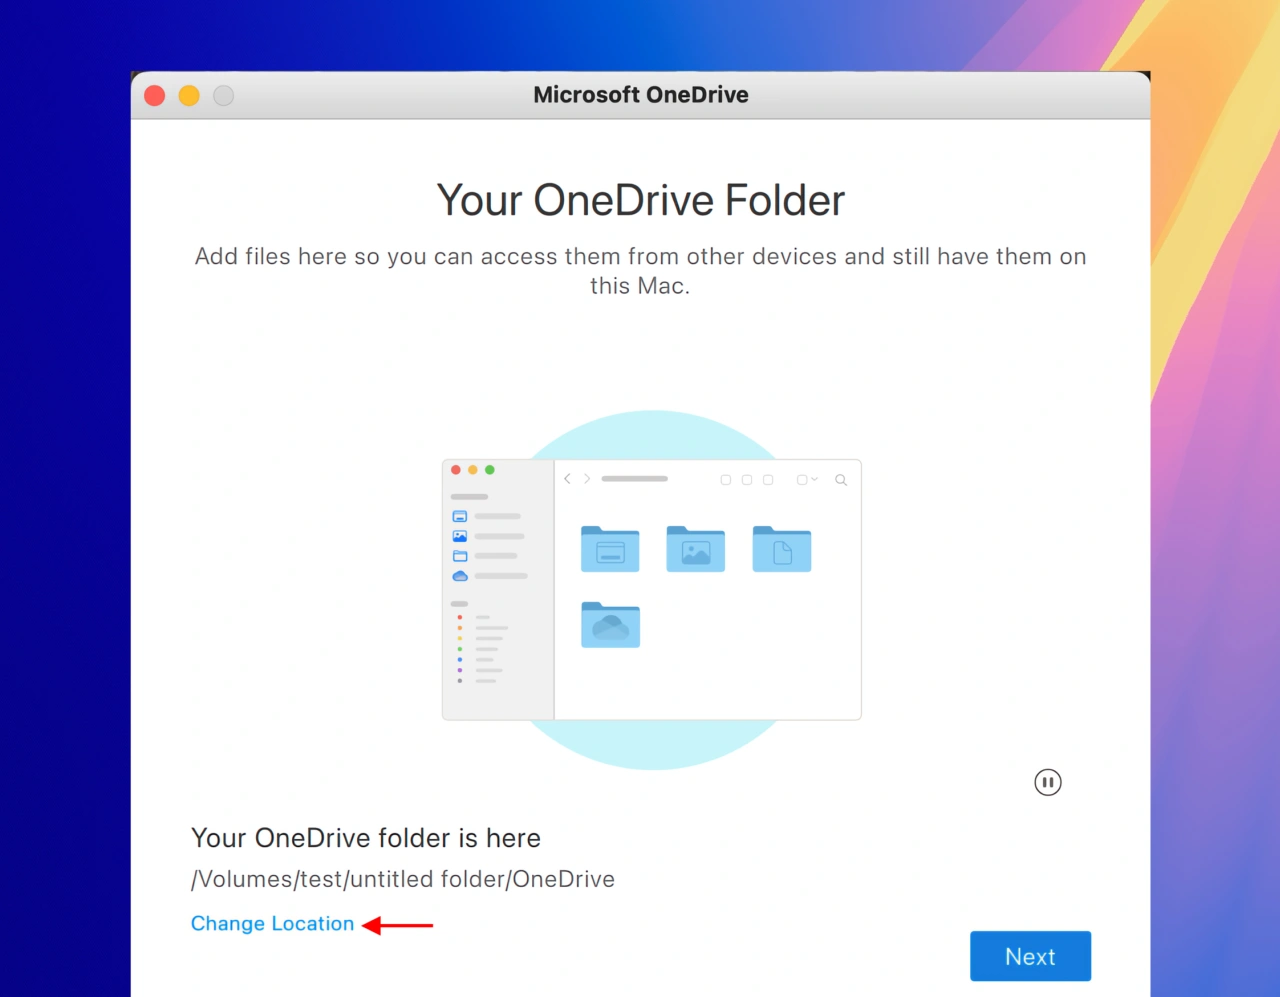
Task: Click the back chevron in illustrated Finder
Action: click(x=567, y=479)
